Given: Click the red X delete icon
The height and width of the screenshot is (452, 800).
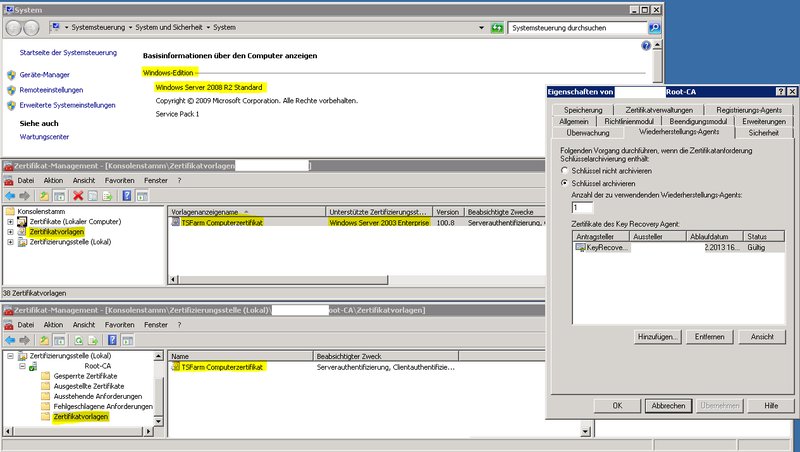Looking at the screenshot, I should [x=78, y=196].
